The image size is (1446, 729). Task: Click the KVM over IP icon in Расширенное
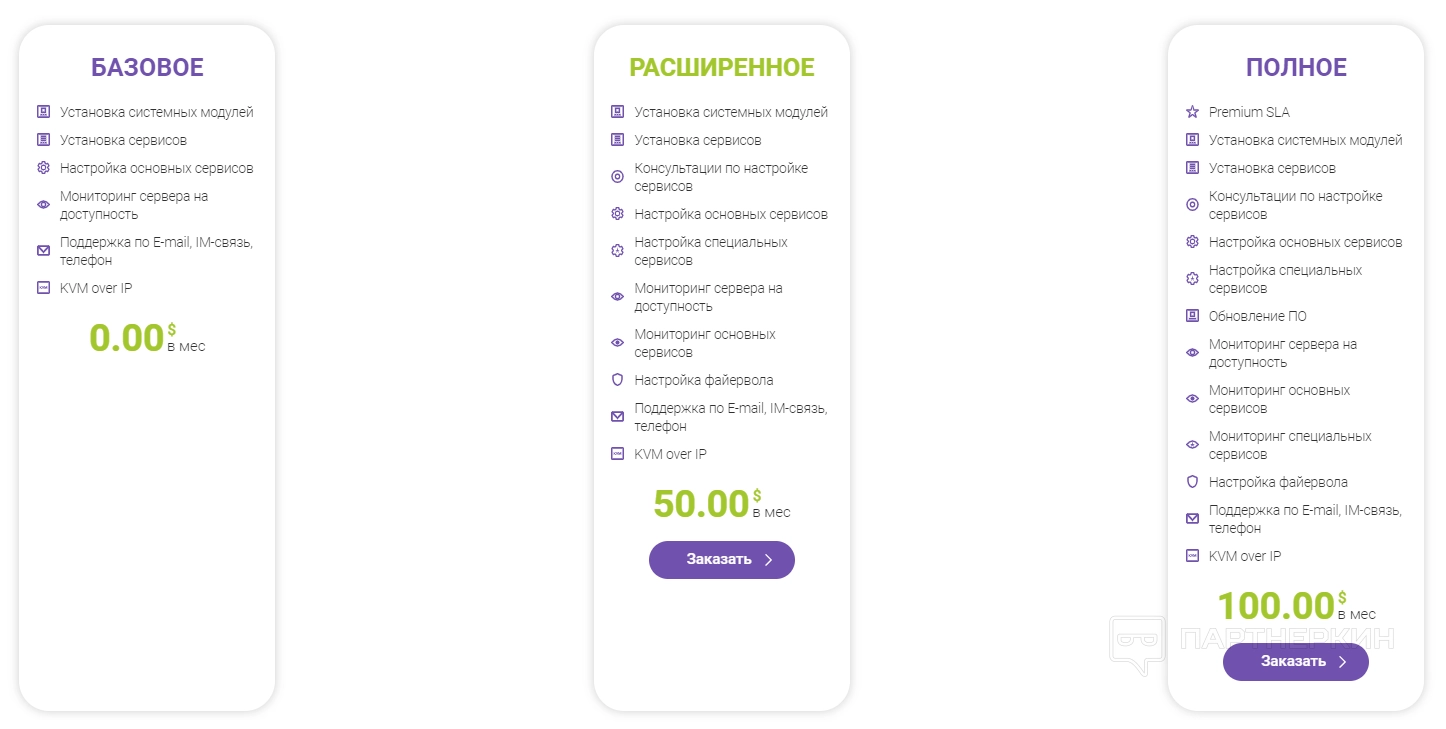click(x=617, y=454)
